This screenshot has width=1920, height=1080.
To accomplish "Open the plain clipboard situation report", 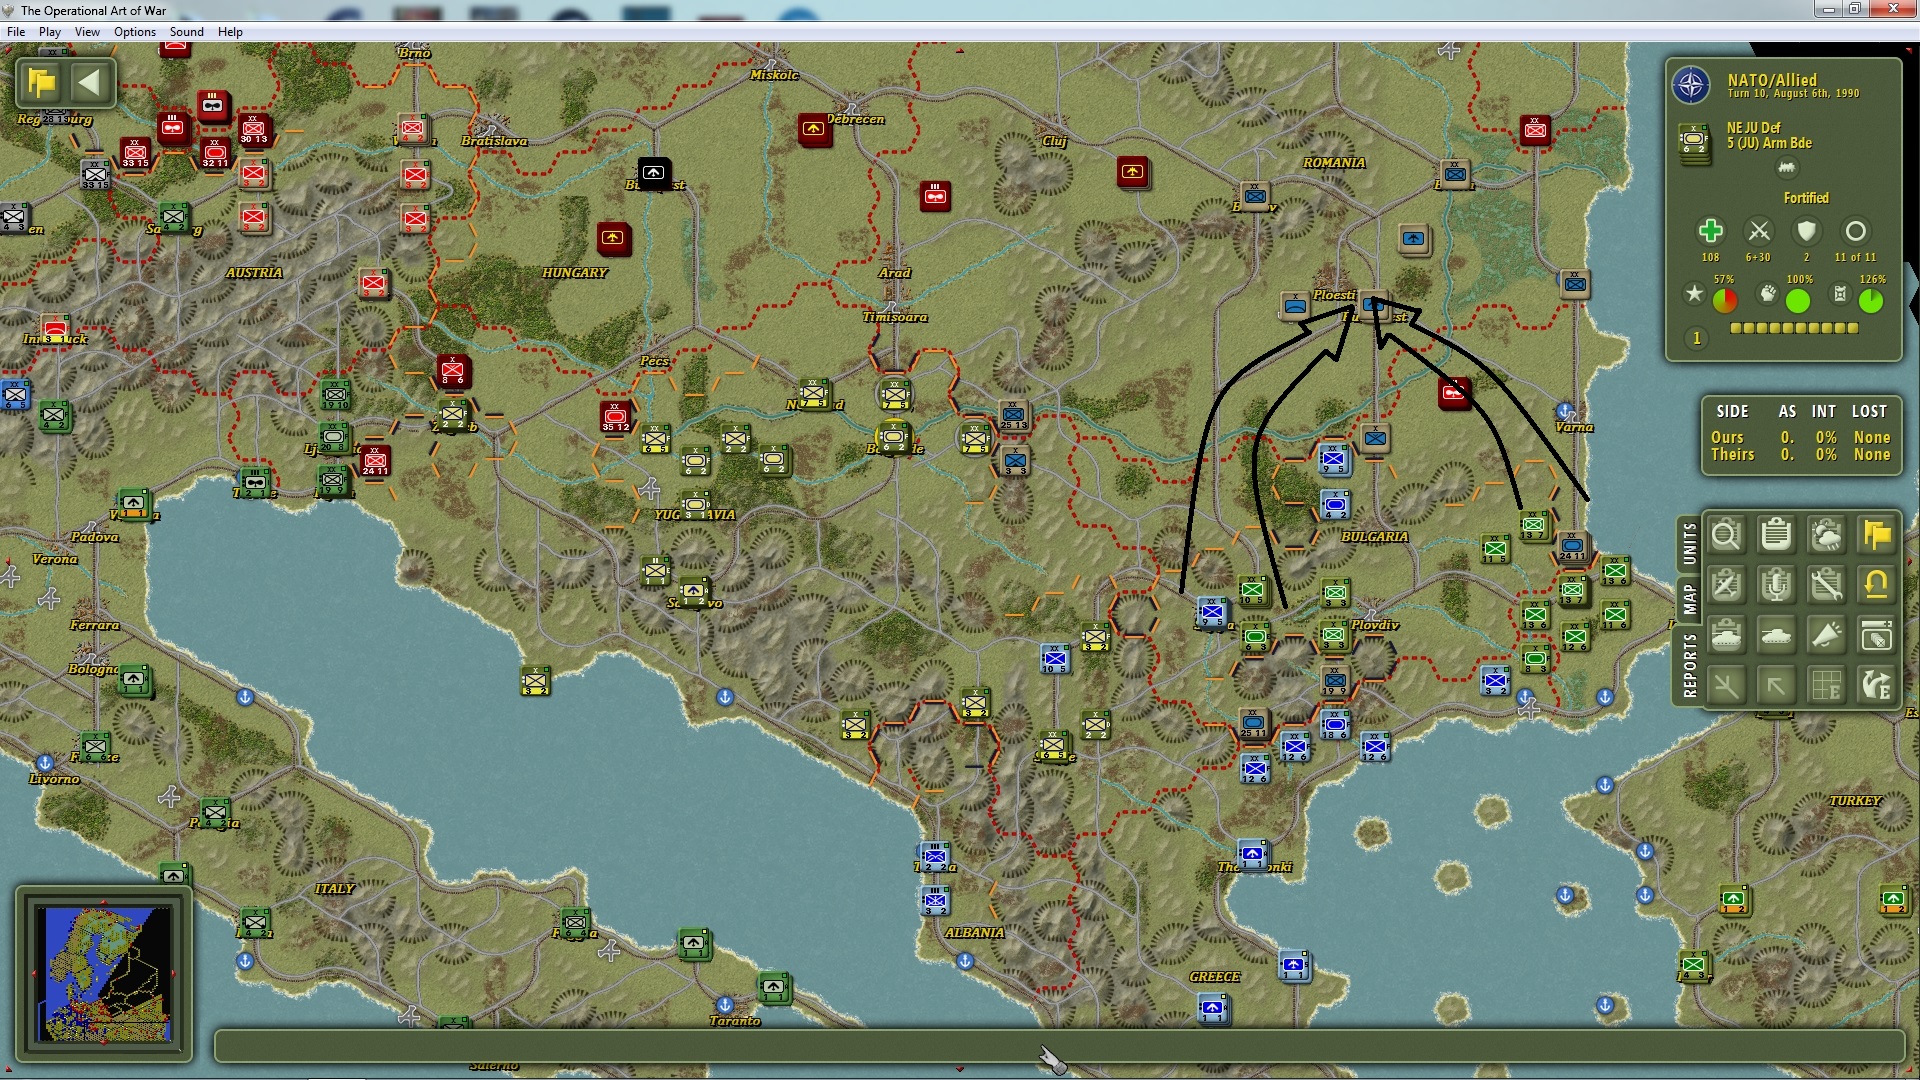I will click(1776, 535).
